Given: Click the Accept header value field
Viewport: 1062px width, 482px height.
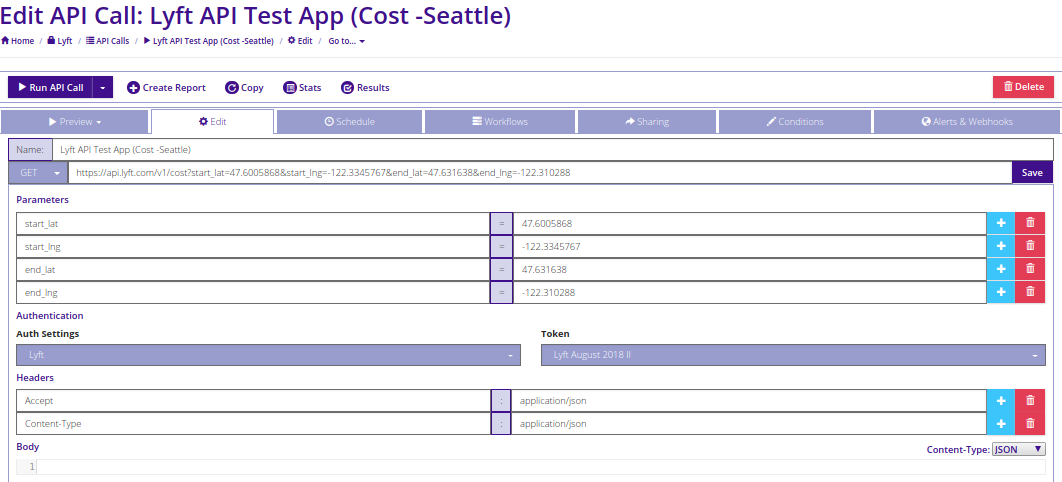Looking at the screenshot, I should [x=749, y=401].
